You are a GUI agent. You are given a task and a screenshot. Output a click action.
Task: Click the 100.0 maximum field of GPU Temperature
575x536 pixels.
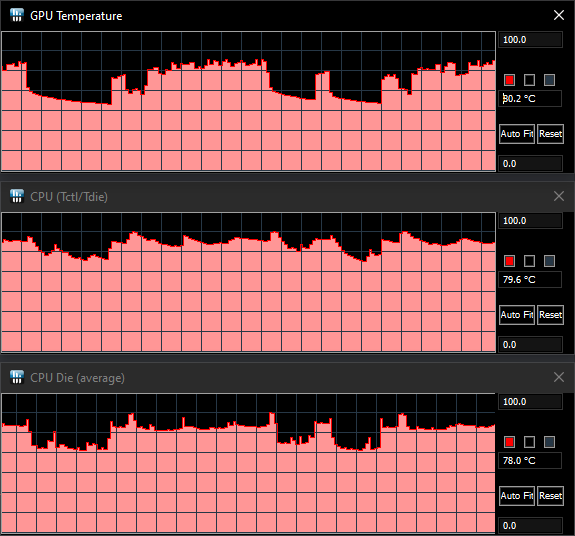[x=530, y=40]
